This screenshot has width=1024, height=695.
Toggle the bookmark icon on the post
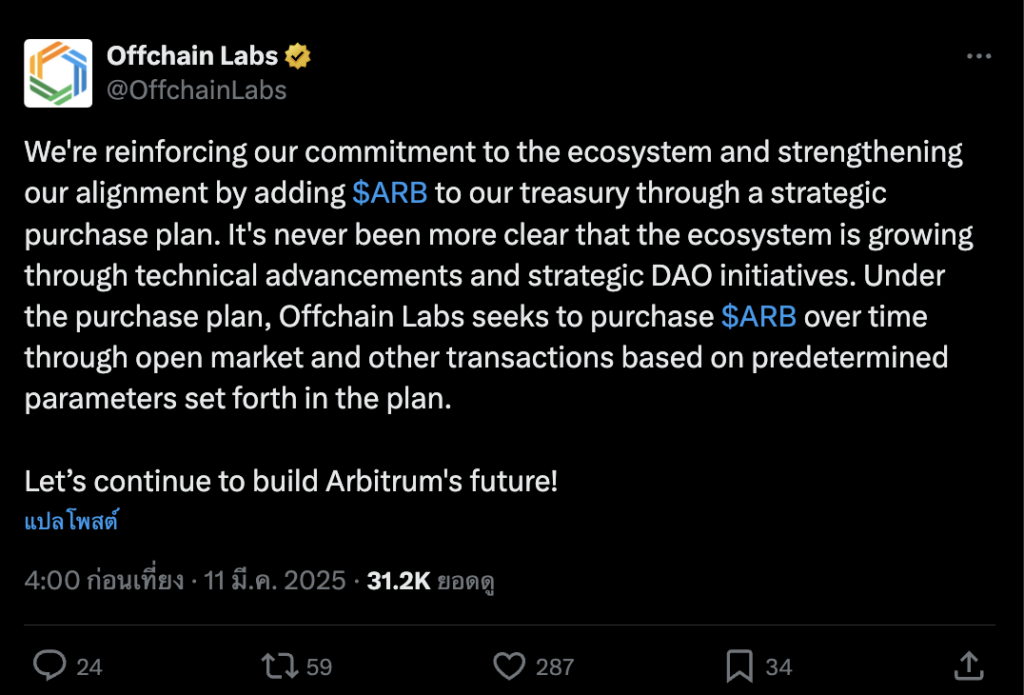739,665
